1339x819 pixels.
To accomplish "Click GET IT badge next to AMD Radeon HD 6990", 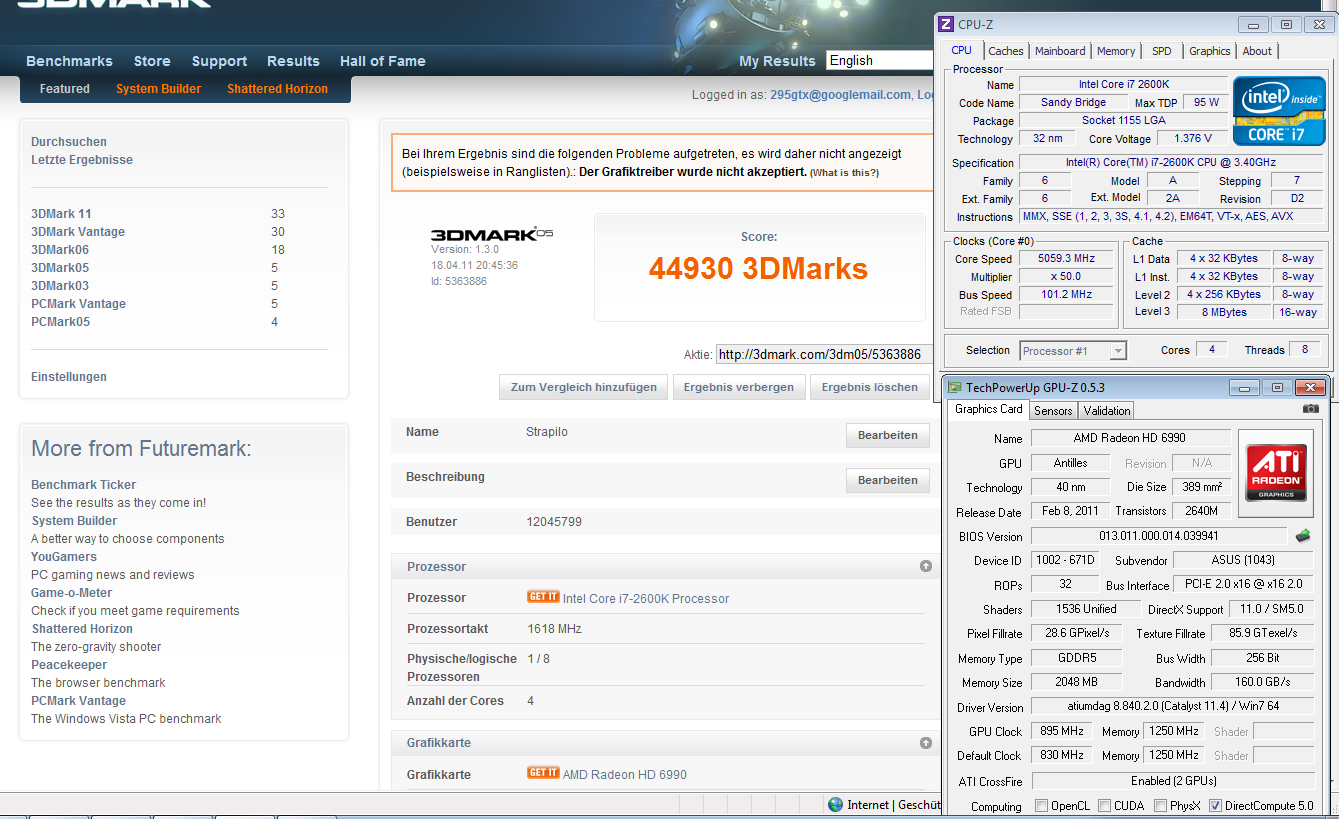I will pos(543,773).
